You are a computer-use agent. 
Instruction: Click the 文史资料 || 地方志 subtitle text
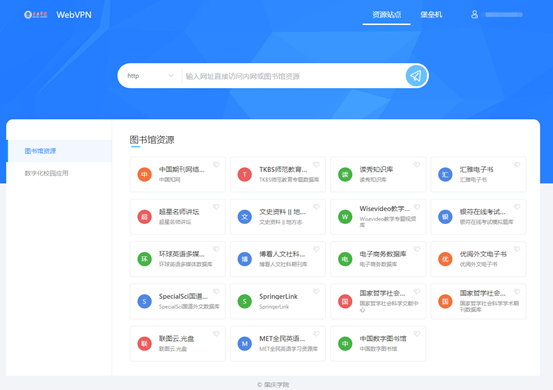coord(281,222)
